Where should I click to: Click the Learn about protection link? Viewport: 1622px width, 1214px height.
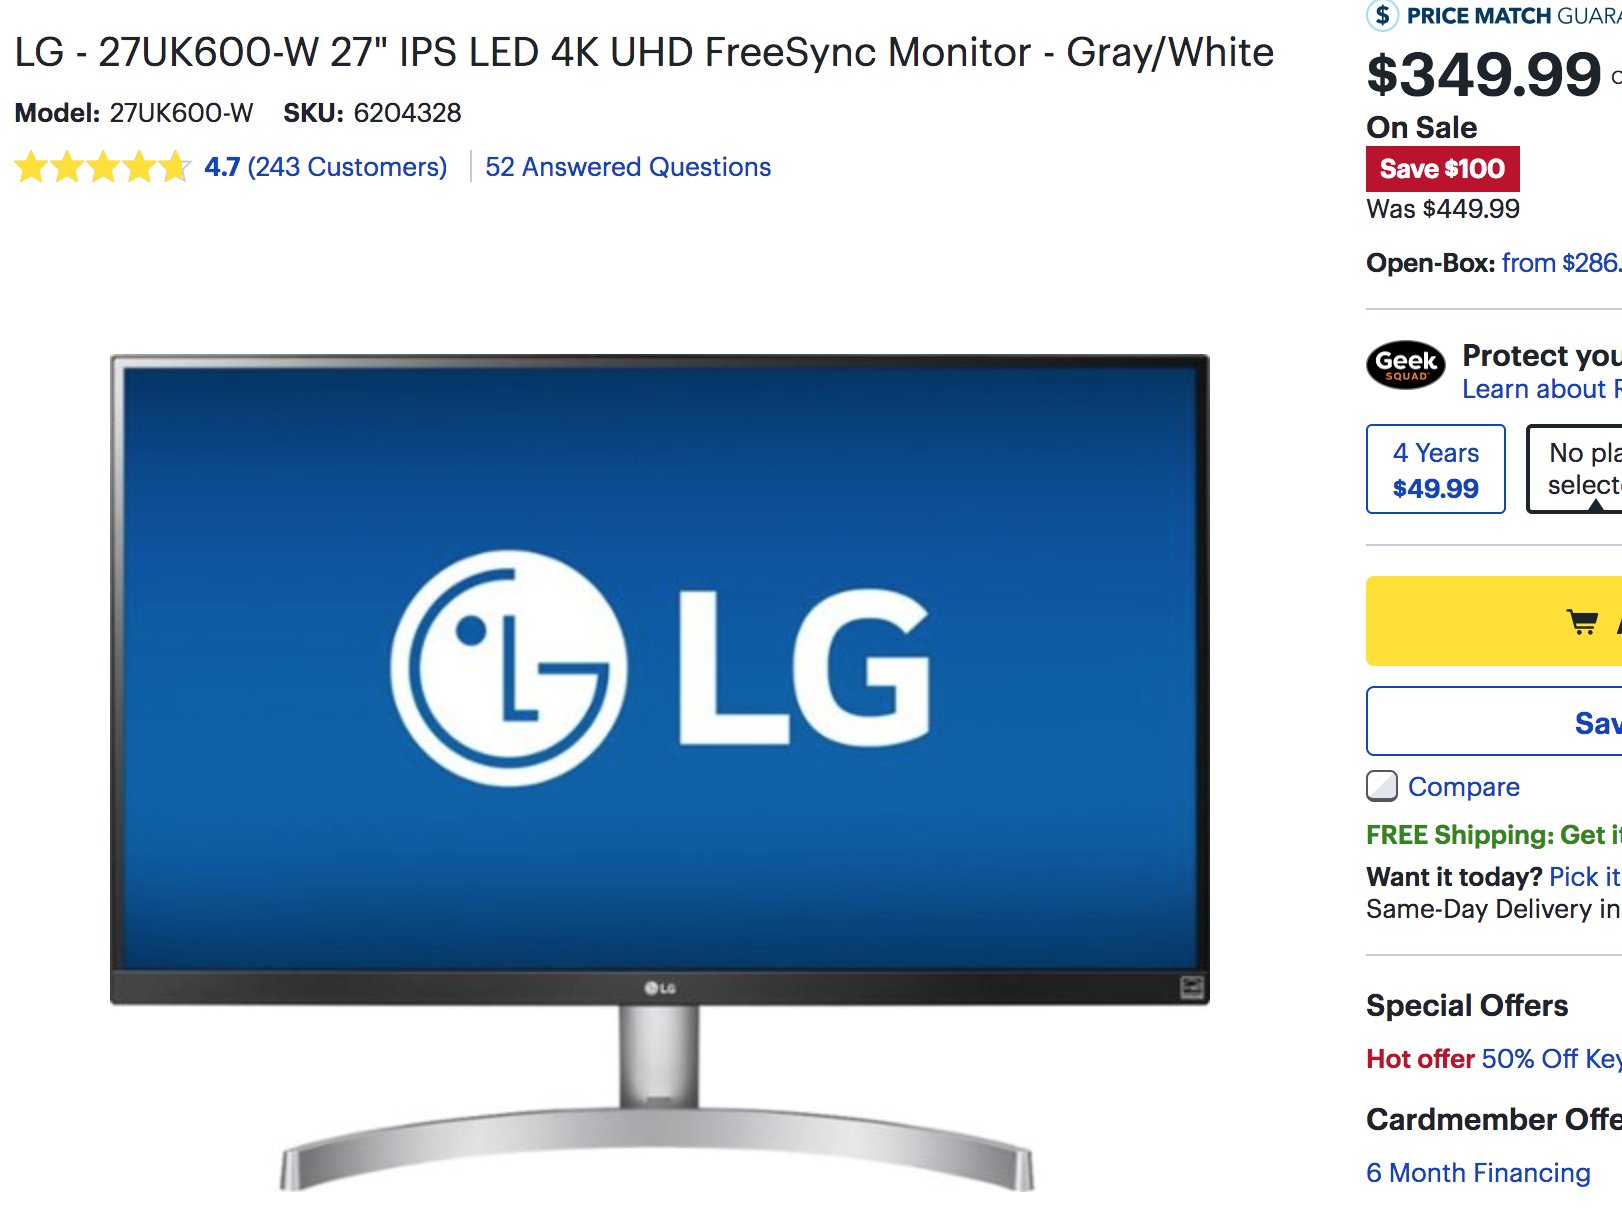[x=1541, y=389]
